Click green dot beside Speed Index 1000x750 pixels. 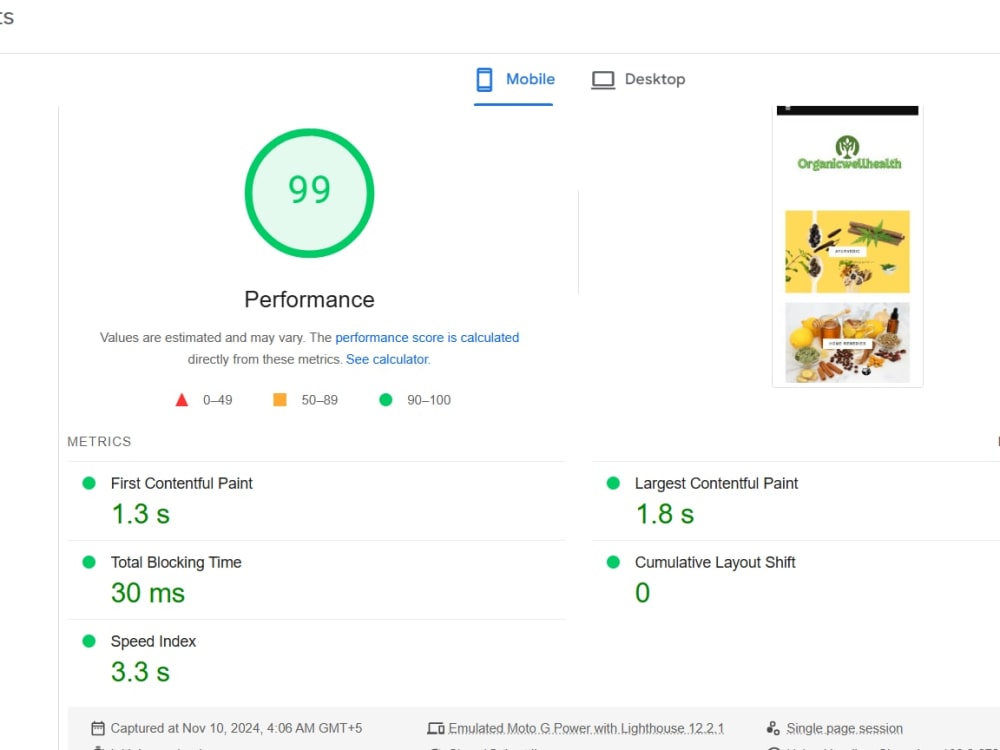click(89, 642)
